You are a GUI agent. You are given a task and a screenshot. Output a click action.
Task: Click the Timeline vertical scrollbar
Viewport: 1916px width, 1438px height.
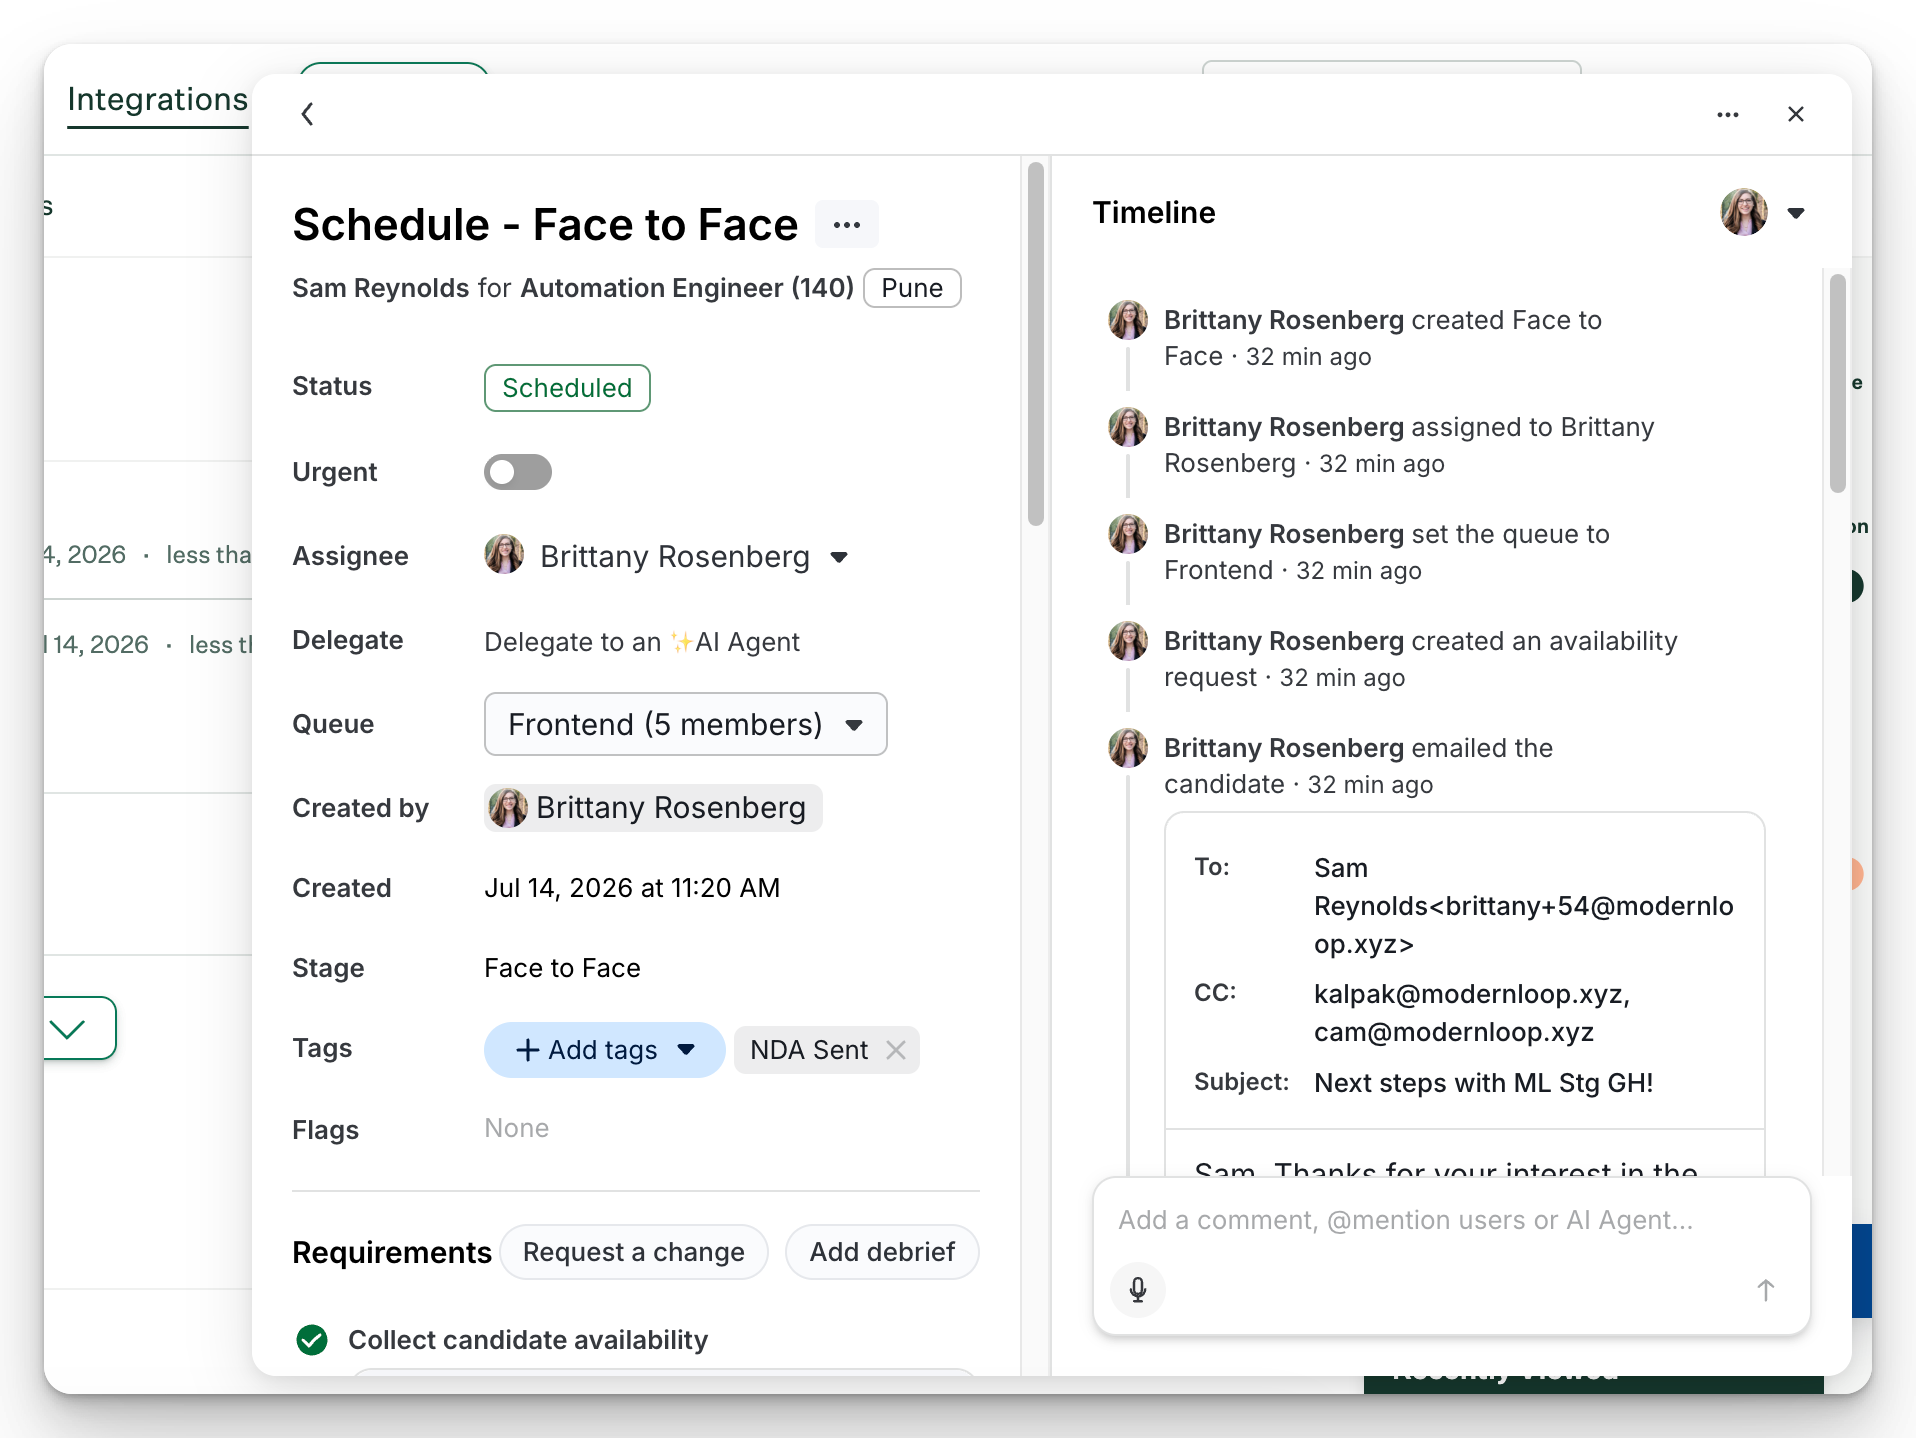(x=1838, y=384)
